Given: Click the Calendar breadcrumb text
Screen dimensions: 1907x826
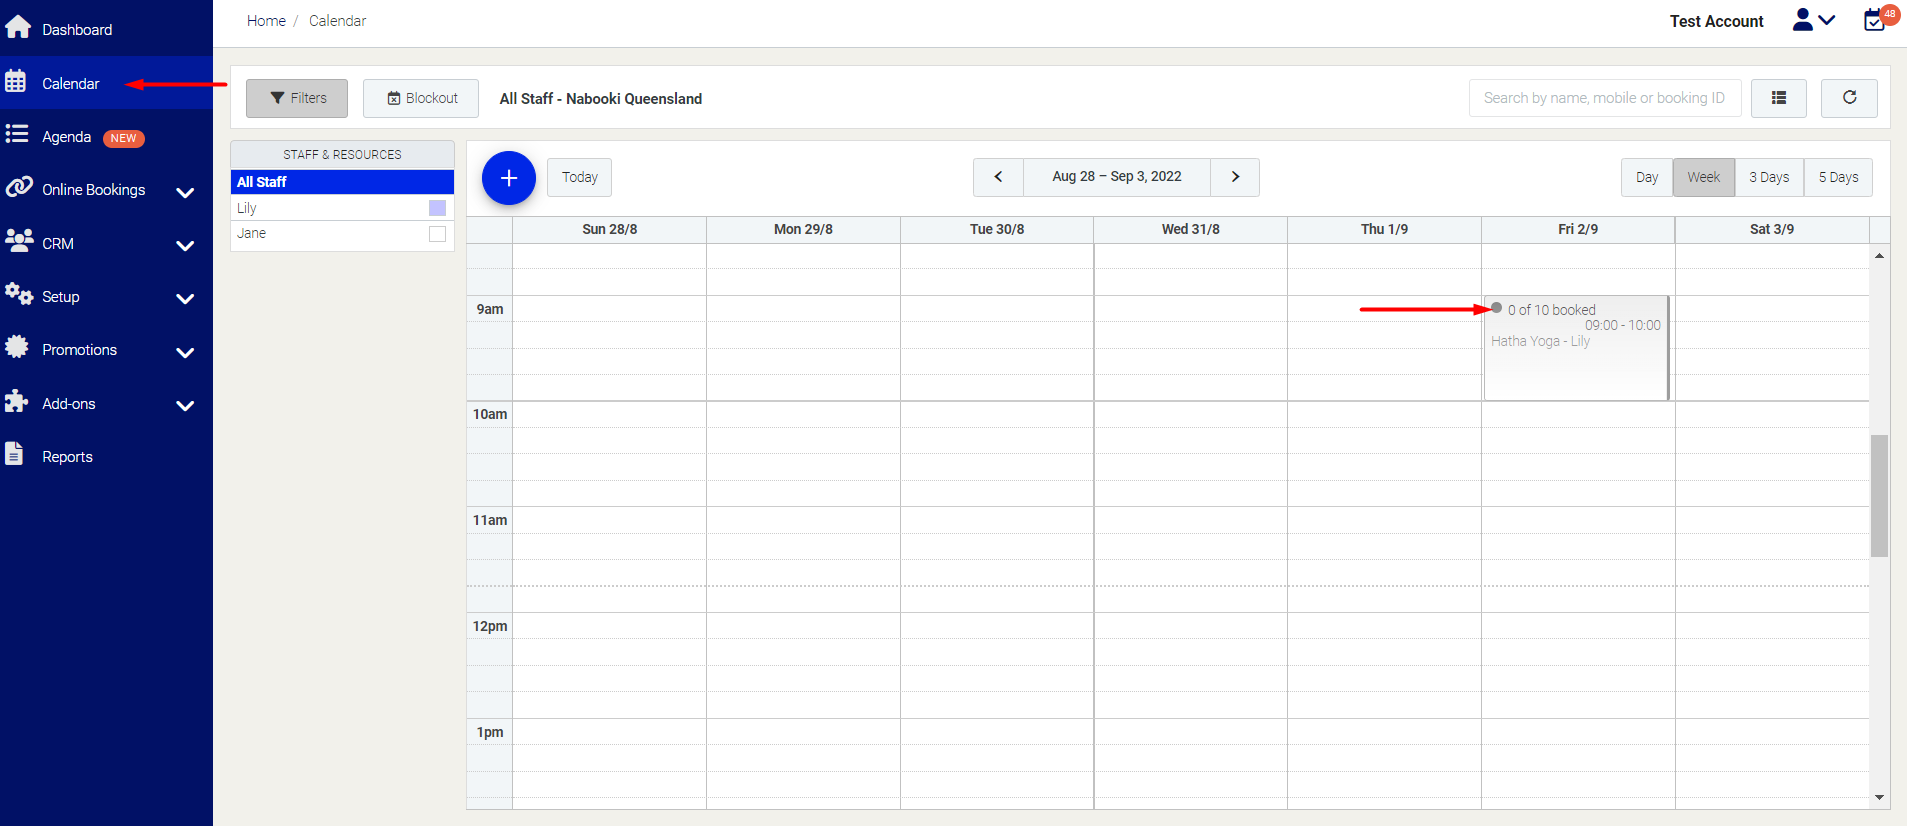Looking at the screenshot, I should (337, 21).
